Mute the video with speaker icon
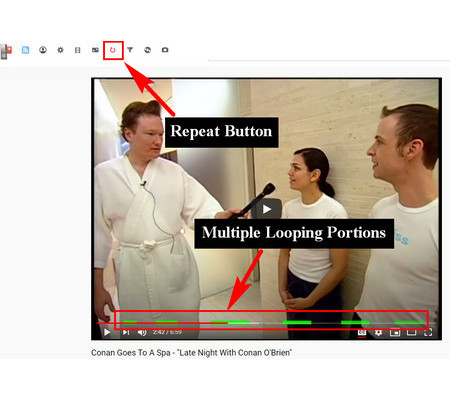Viewport: 450px width, 397px height. (x=142, y=332)
